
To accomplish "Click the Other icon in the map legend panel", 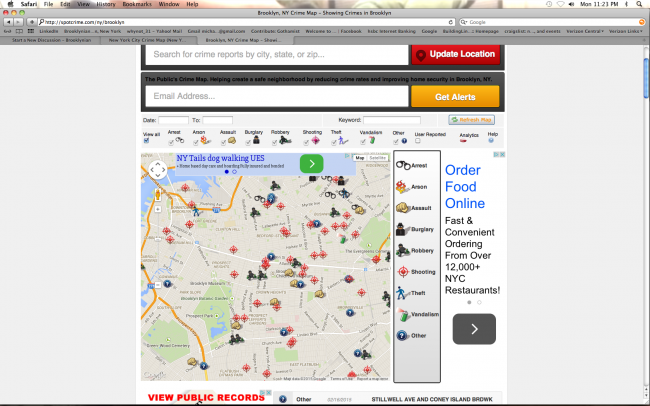I will (402, 335).
